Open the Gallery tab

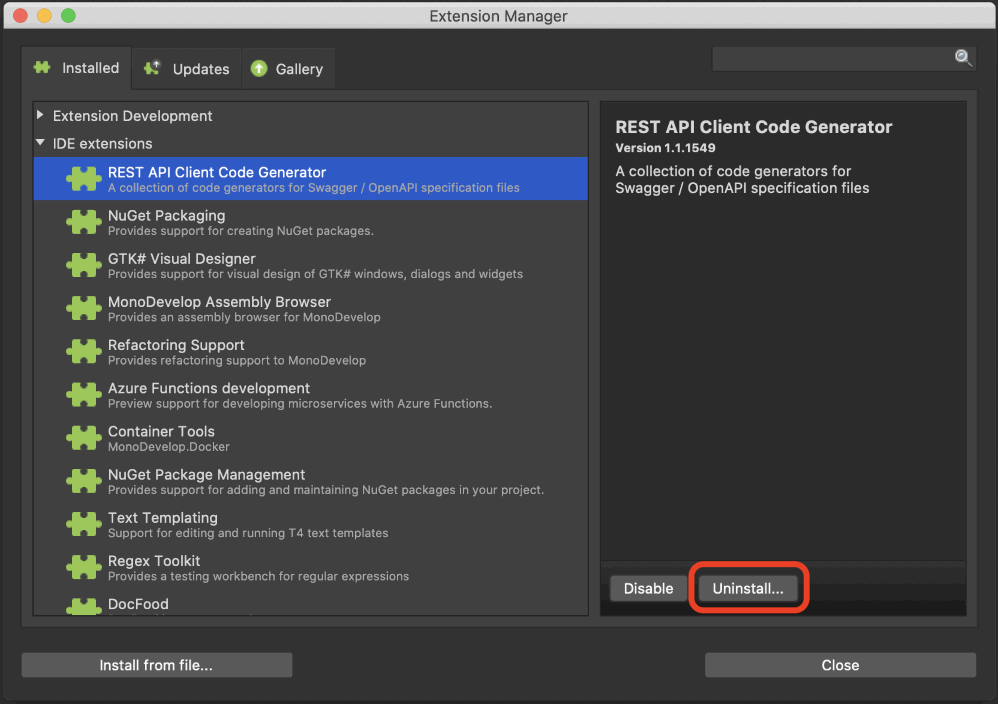(288, 69)
